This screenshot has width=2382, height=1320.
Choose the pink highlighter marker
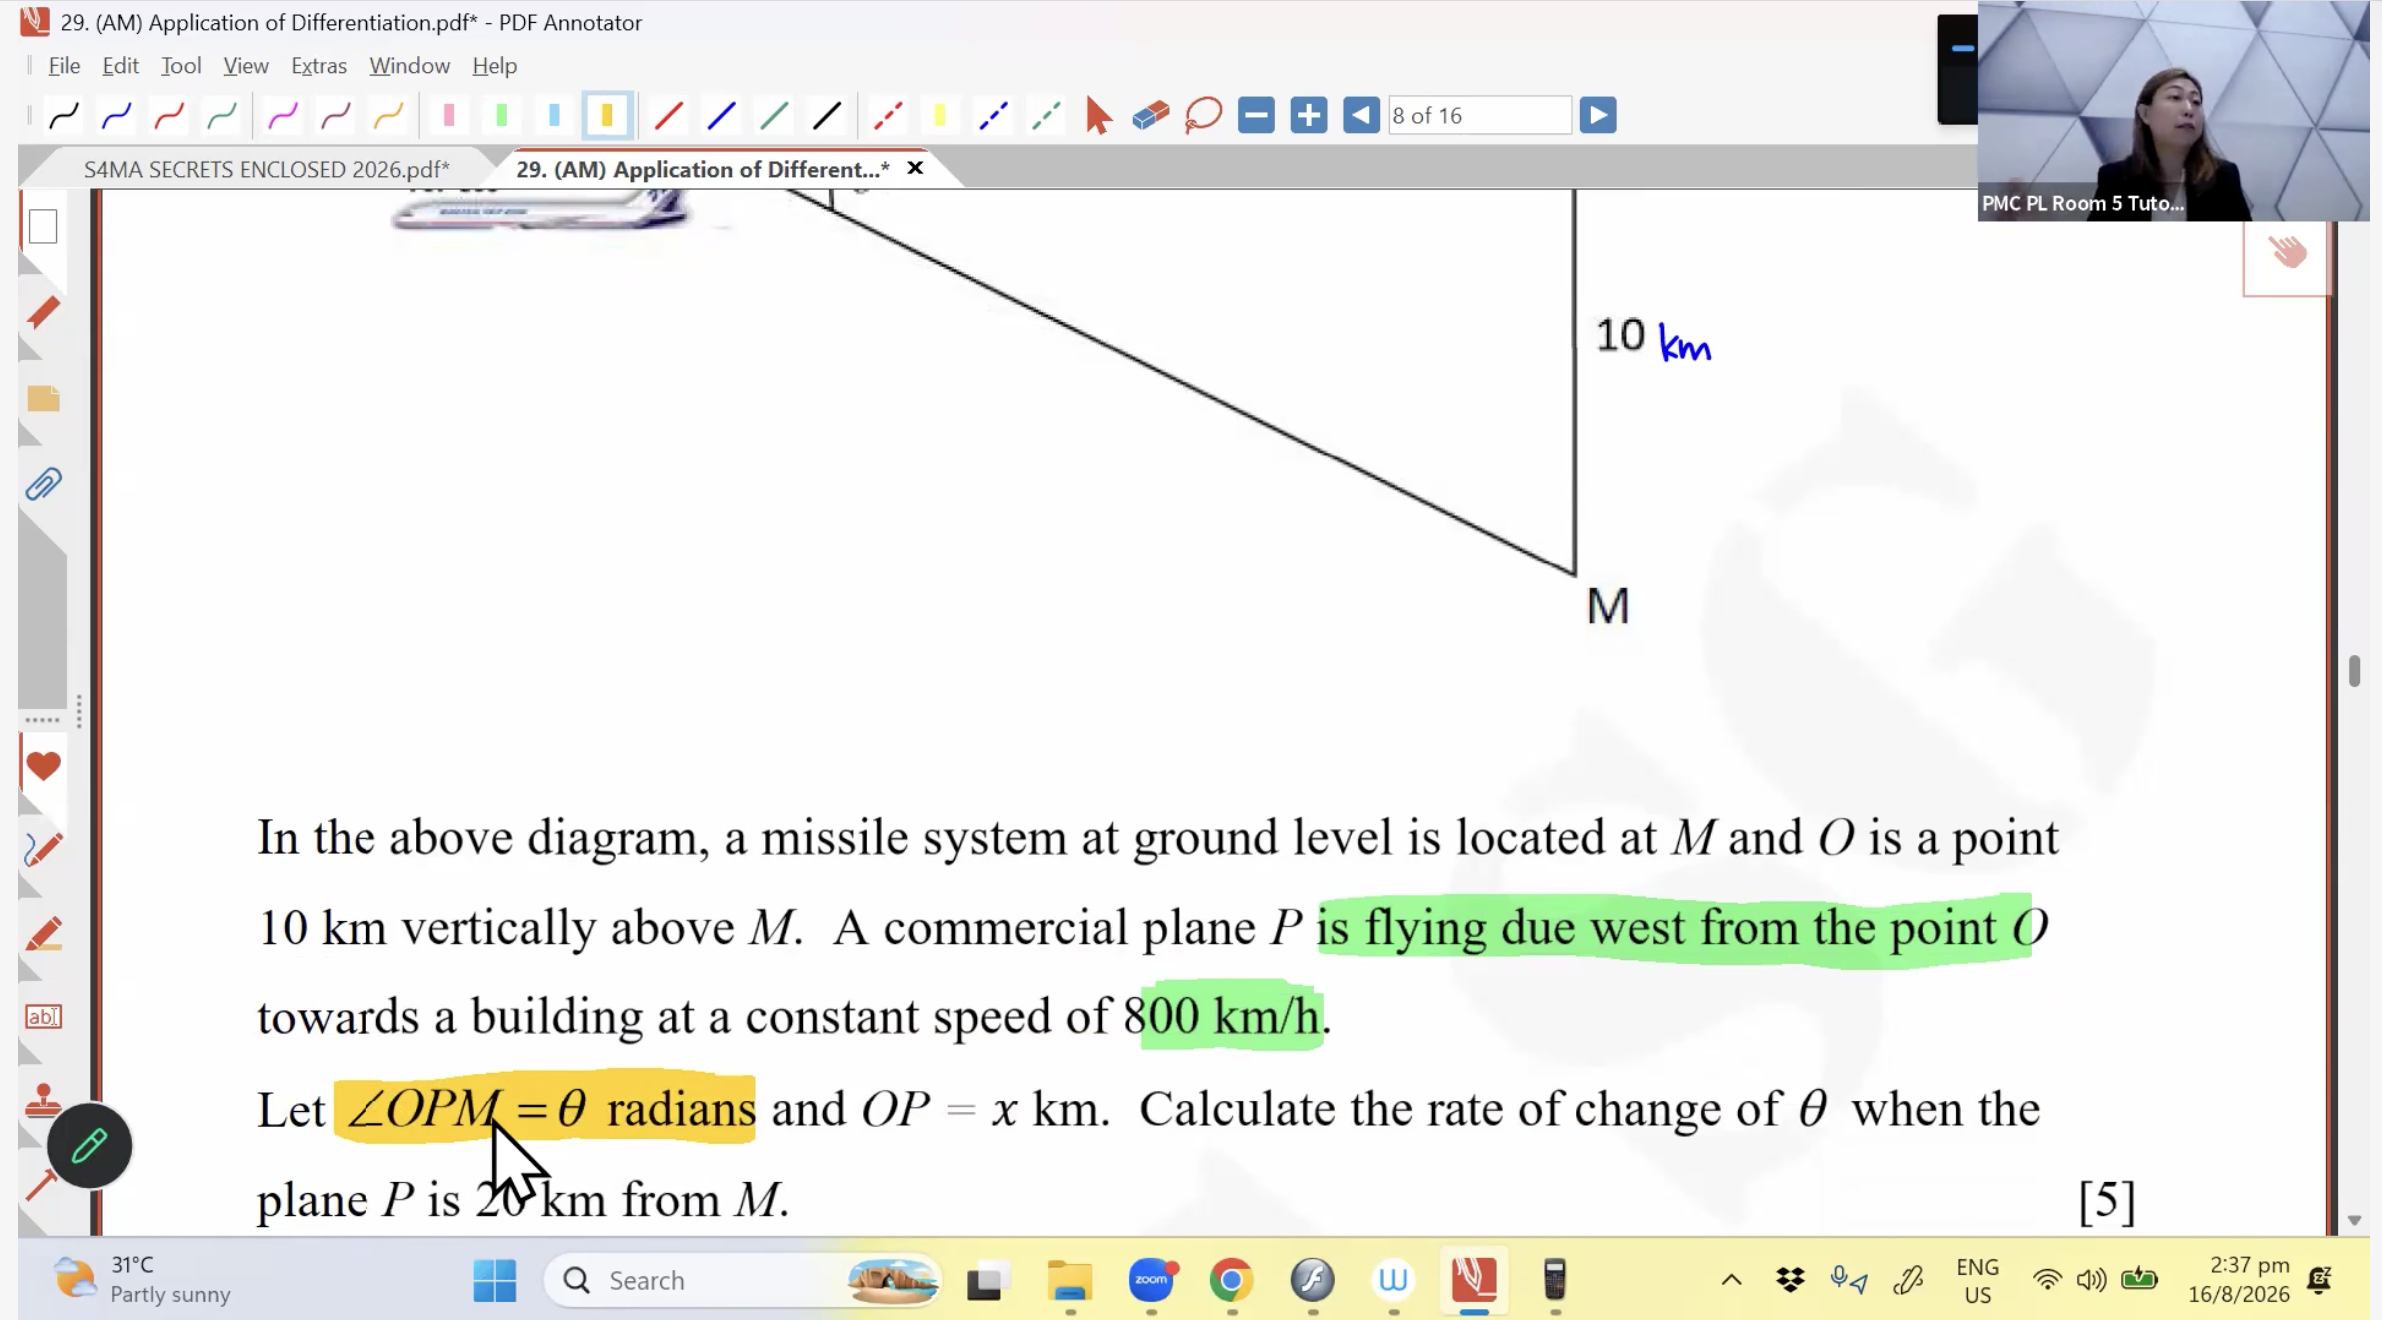449,116
